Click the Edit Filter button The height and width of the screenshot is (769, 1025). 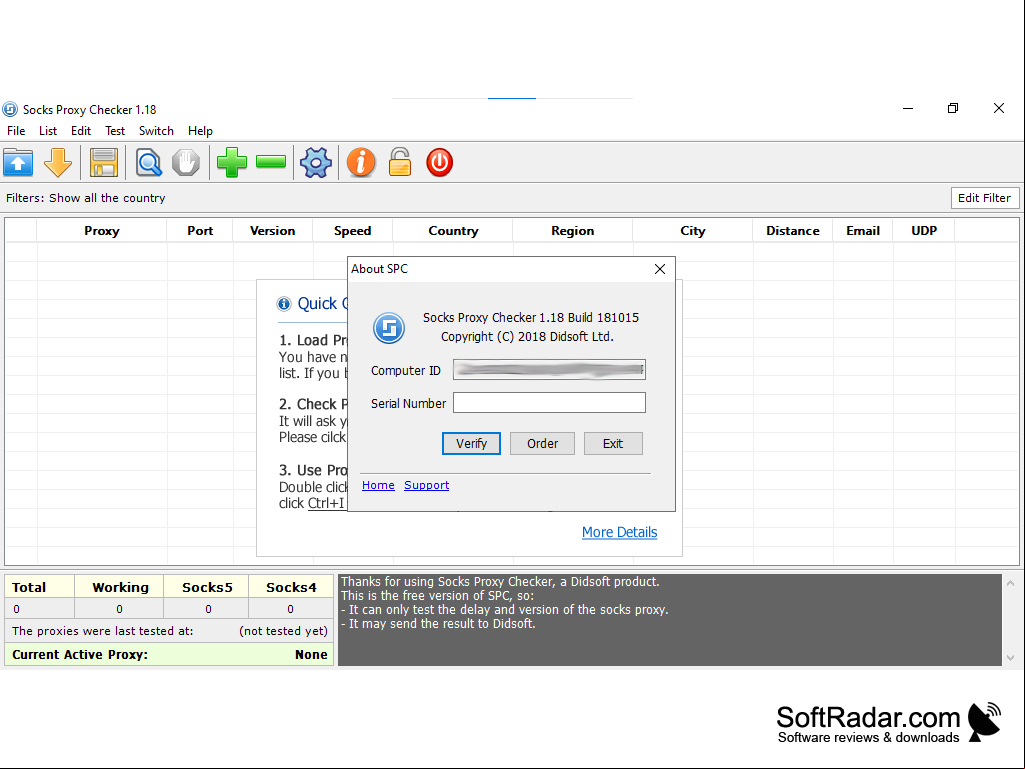[984, 197]
